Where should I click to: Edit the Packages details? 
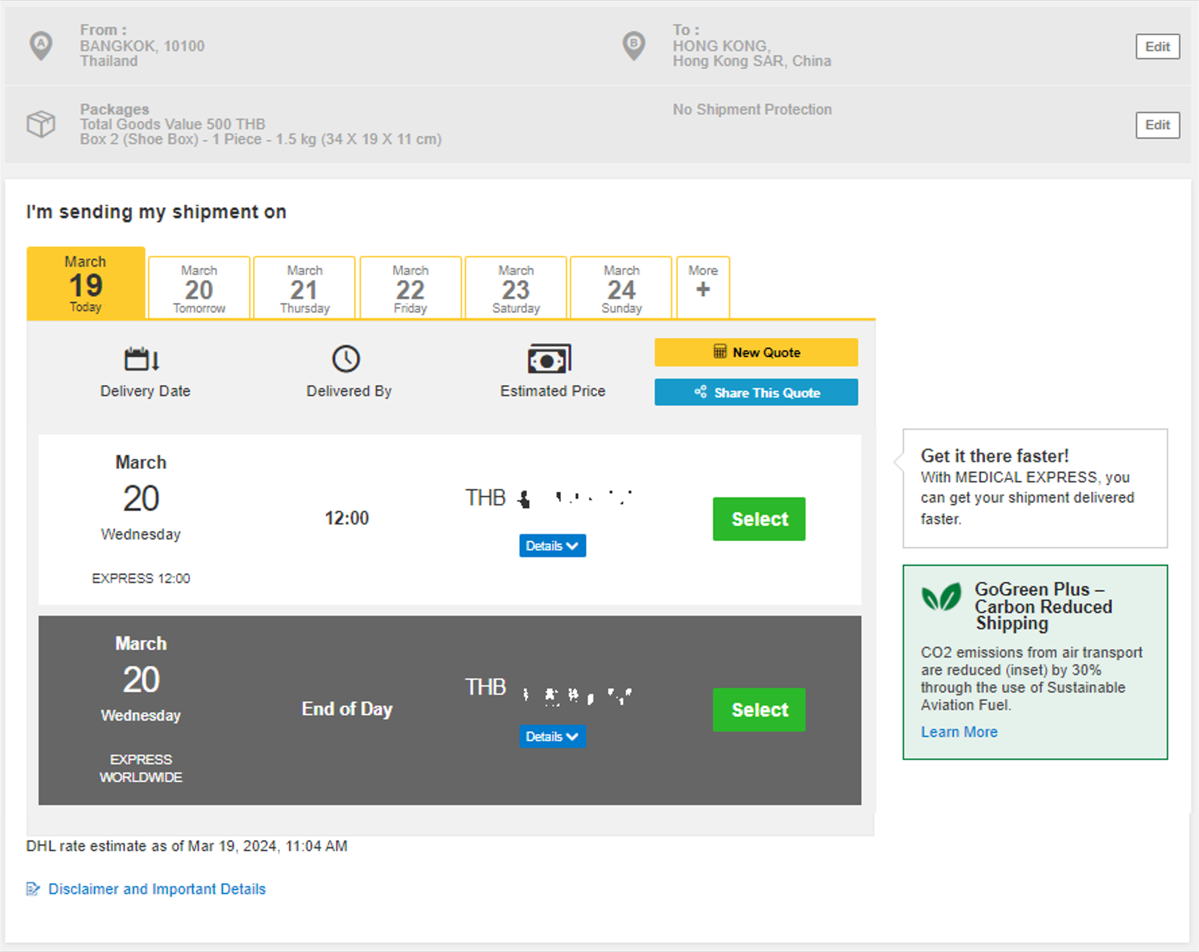click(1157, 125)
